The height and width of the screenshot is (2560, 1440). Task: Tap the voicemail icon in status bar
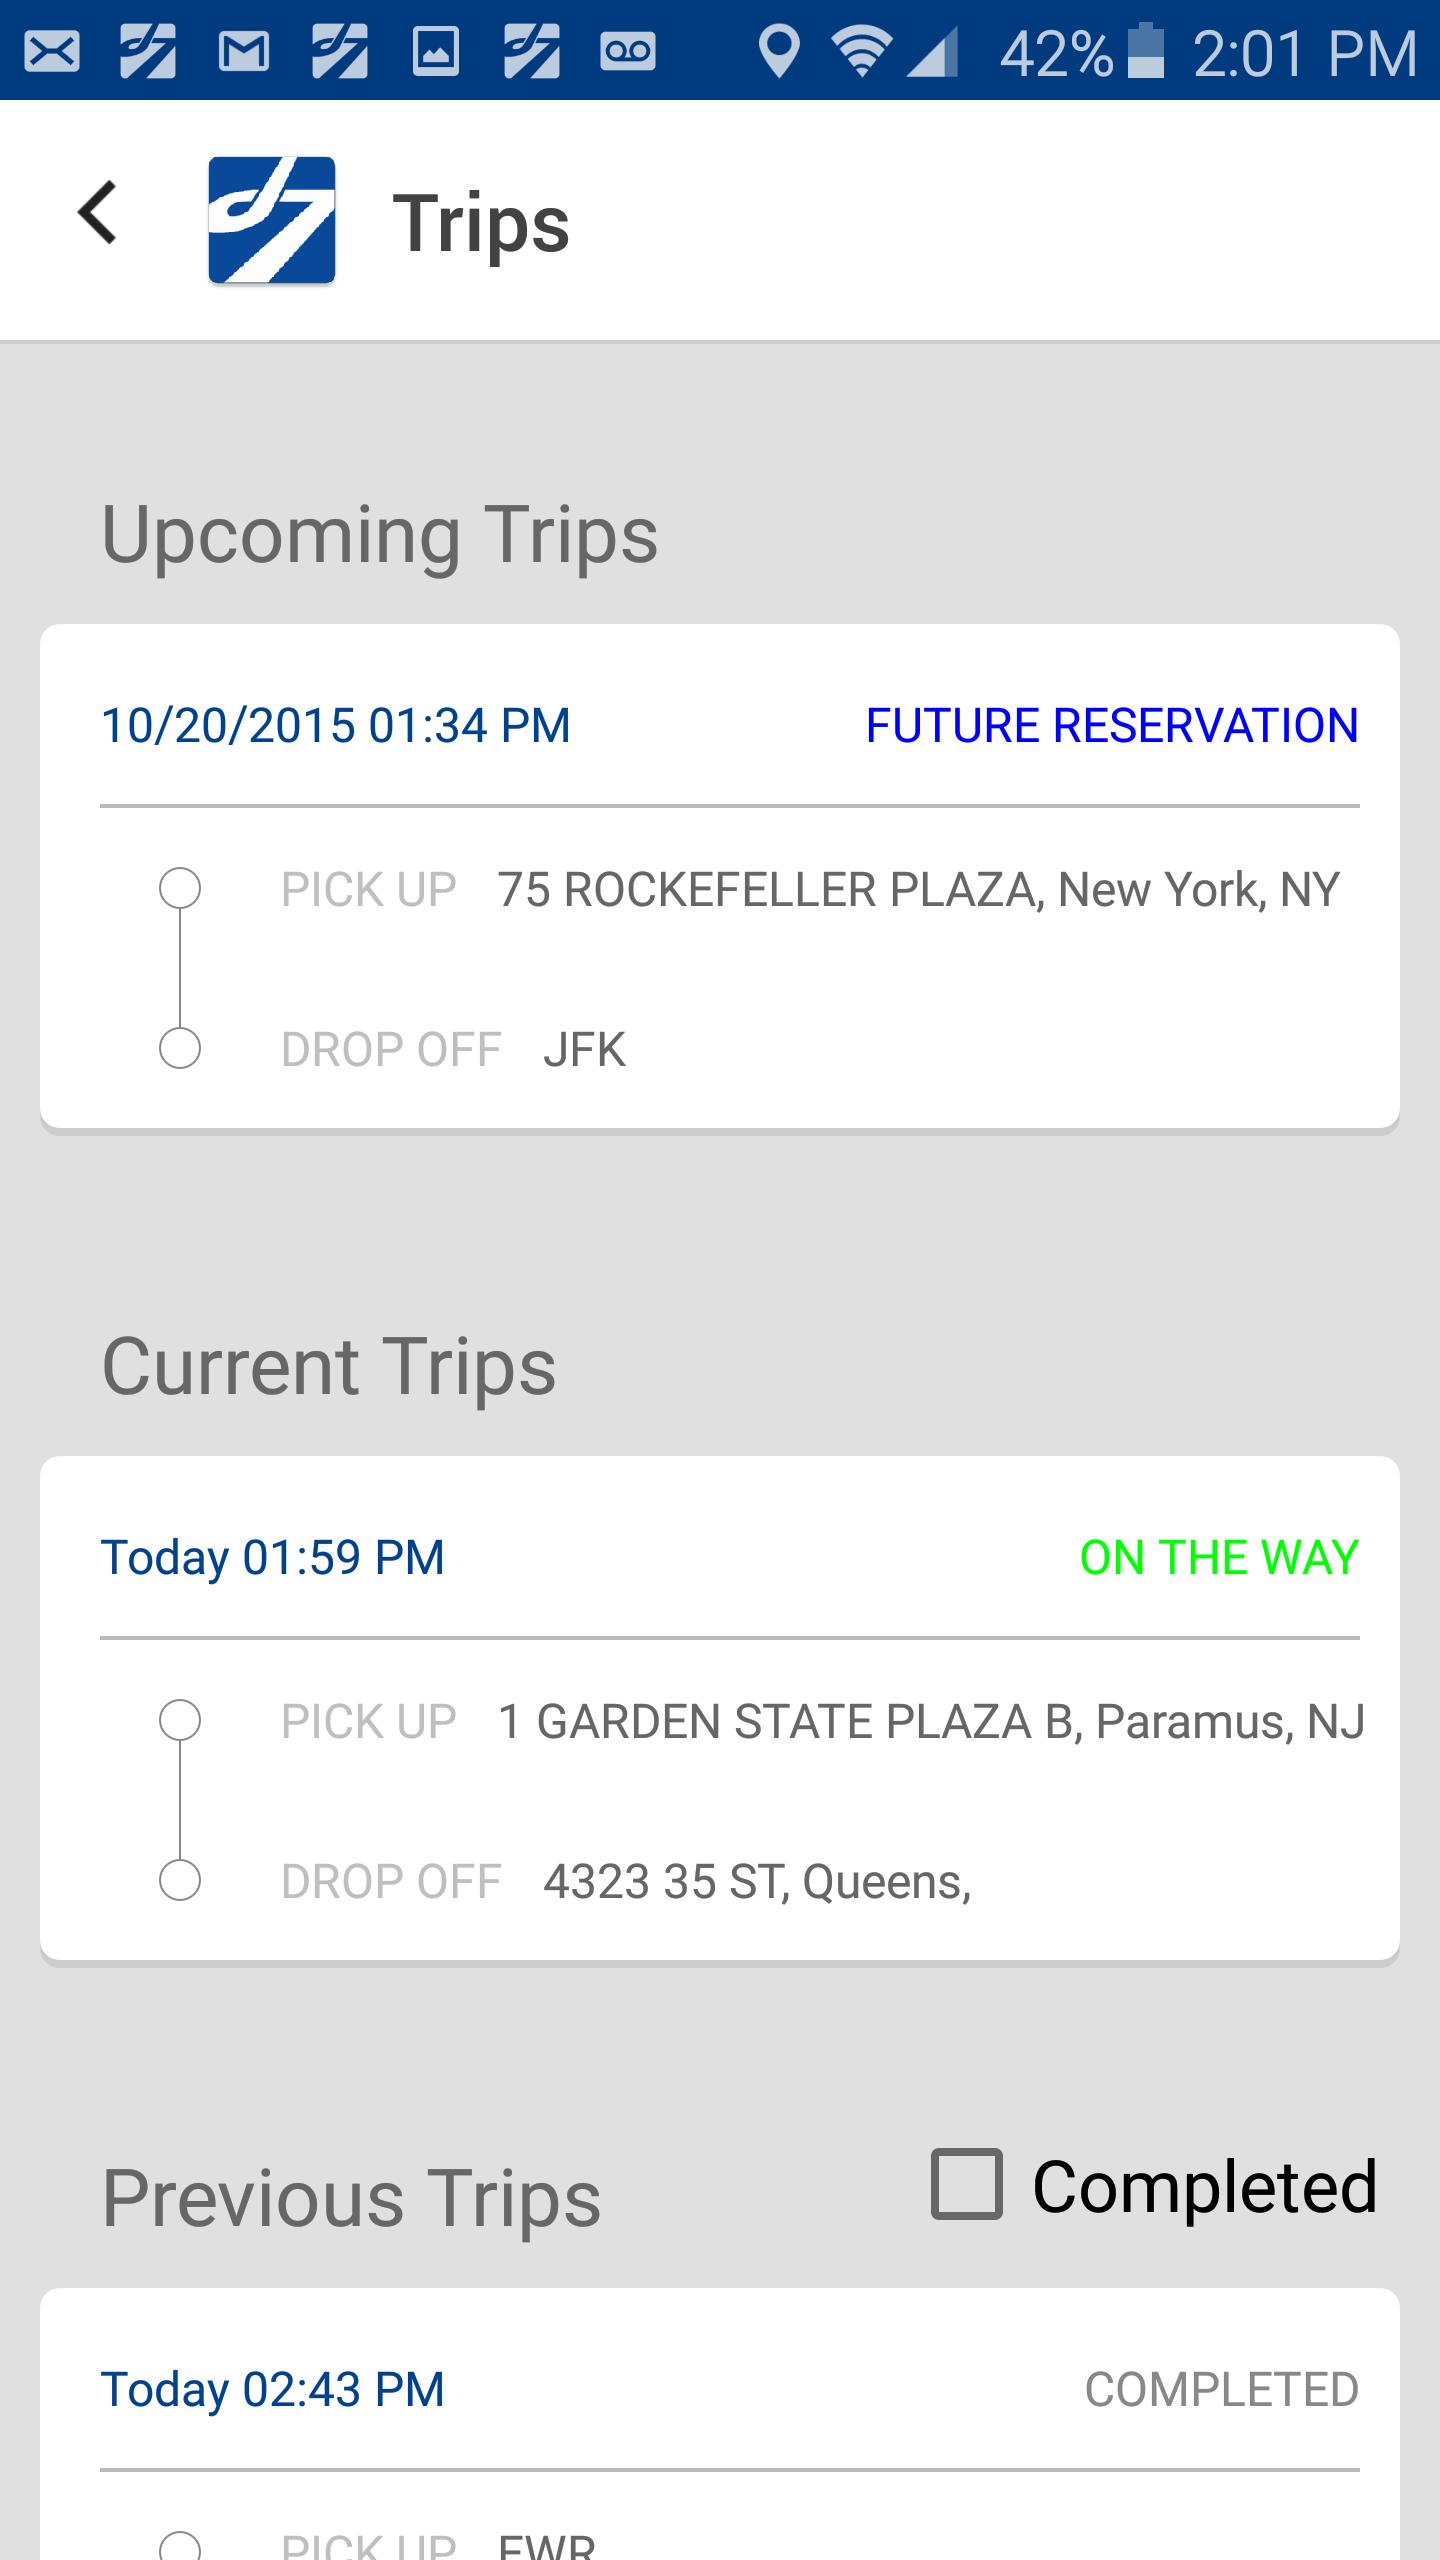[628, 51]
